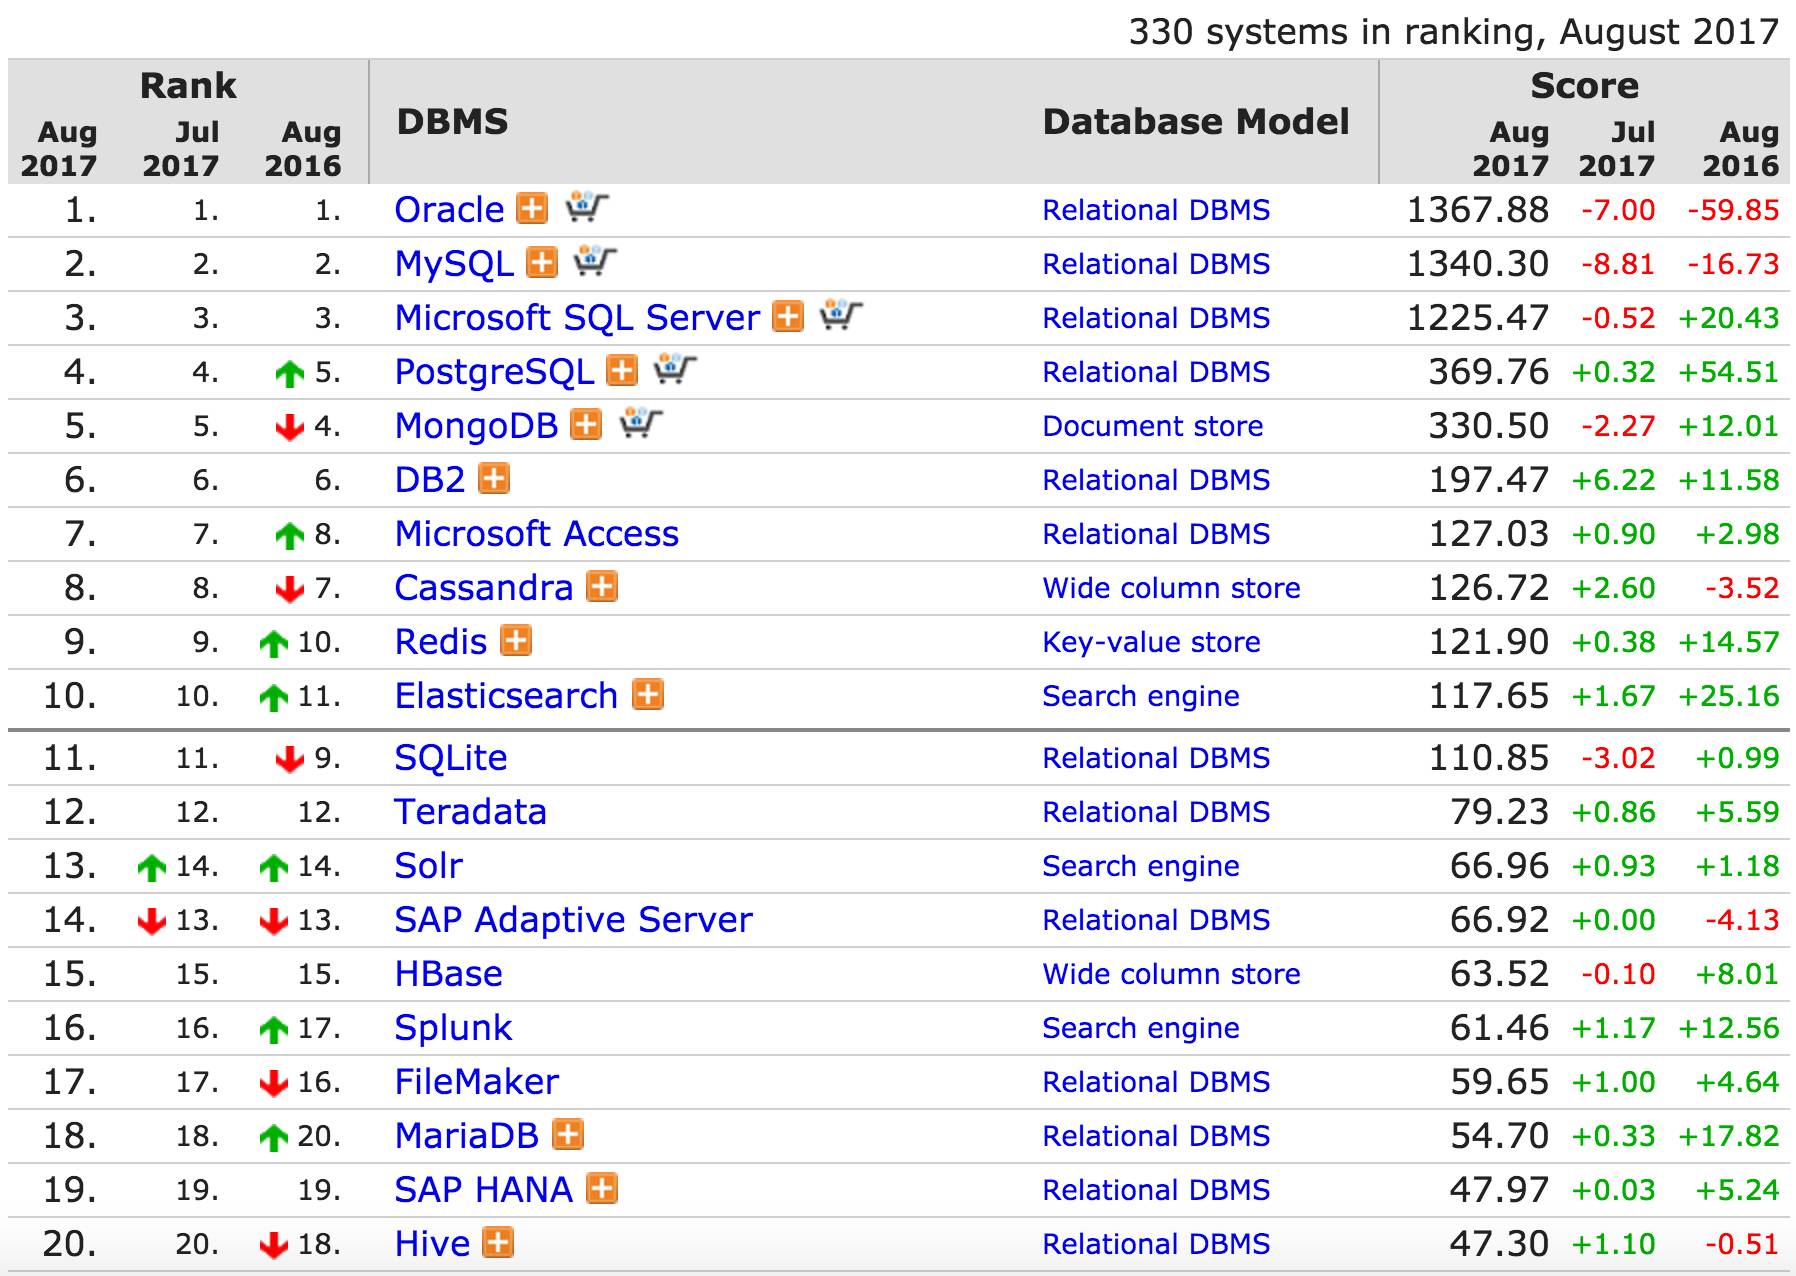Click the orange plus icon next to Elasticsearch

point(648,694)
